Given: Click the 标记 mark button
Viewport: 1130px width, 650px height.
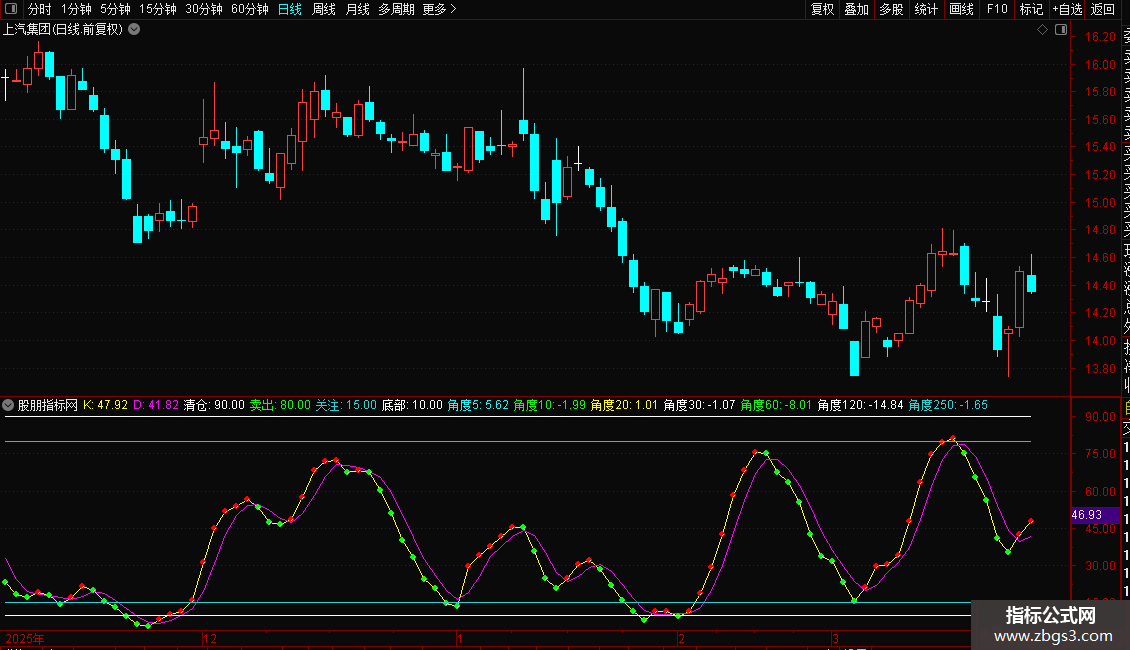Looking at the screenshot, I should point(1031,9).
